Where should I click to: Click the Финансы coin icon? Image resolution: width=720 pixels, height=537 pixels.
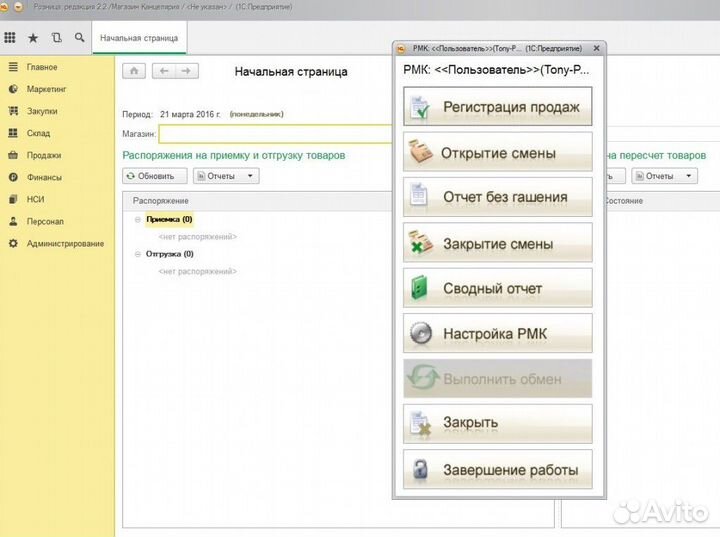tap(13, 177)
